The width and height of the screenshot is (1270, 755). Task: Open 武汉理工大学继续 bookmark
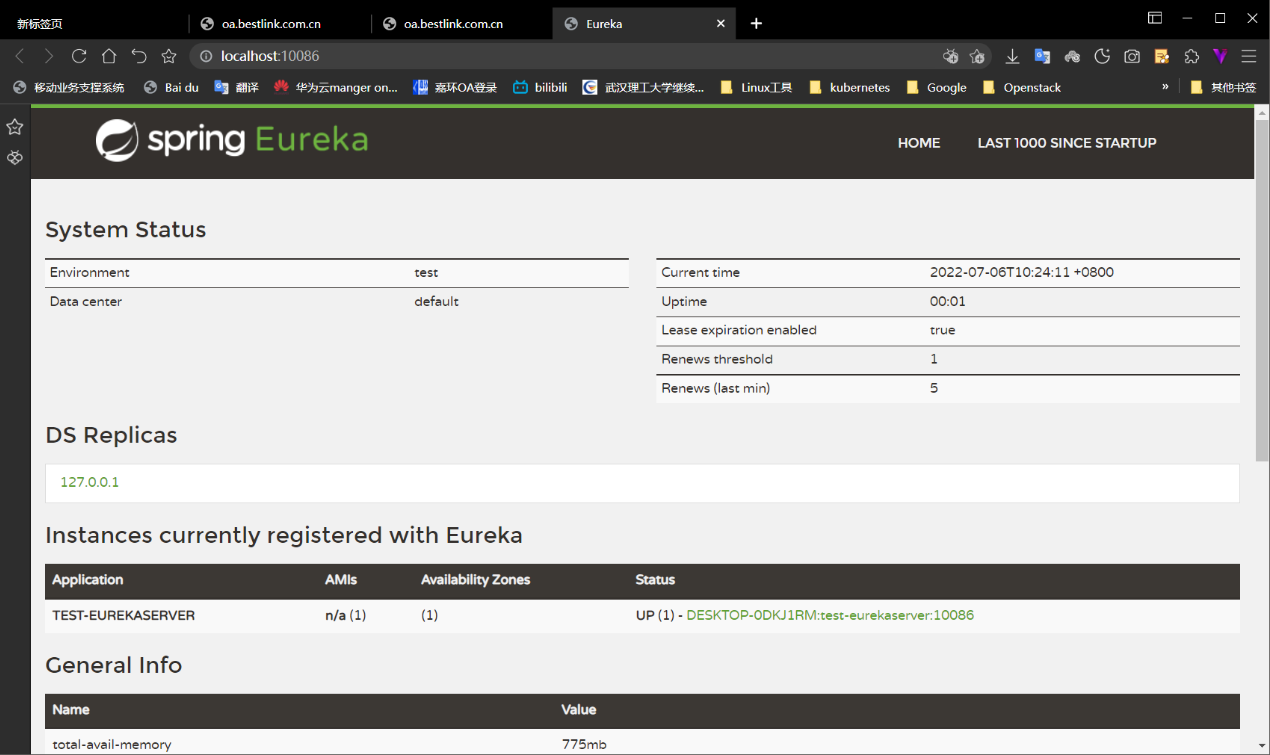(x=643, y=88)
